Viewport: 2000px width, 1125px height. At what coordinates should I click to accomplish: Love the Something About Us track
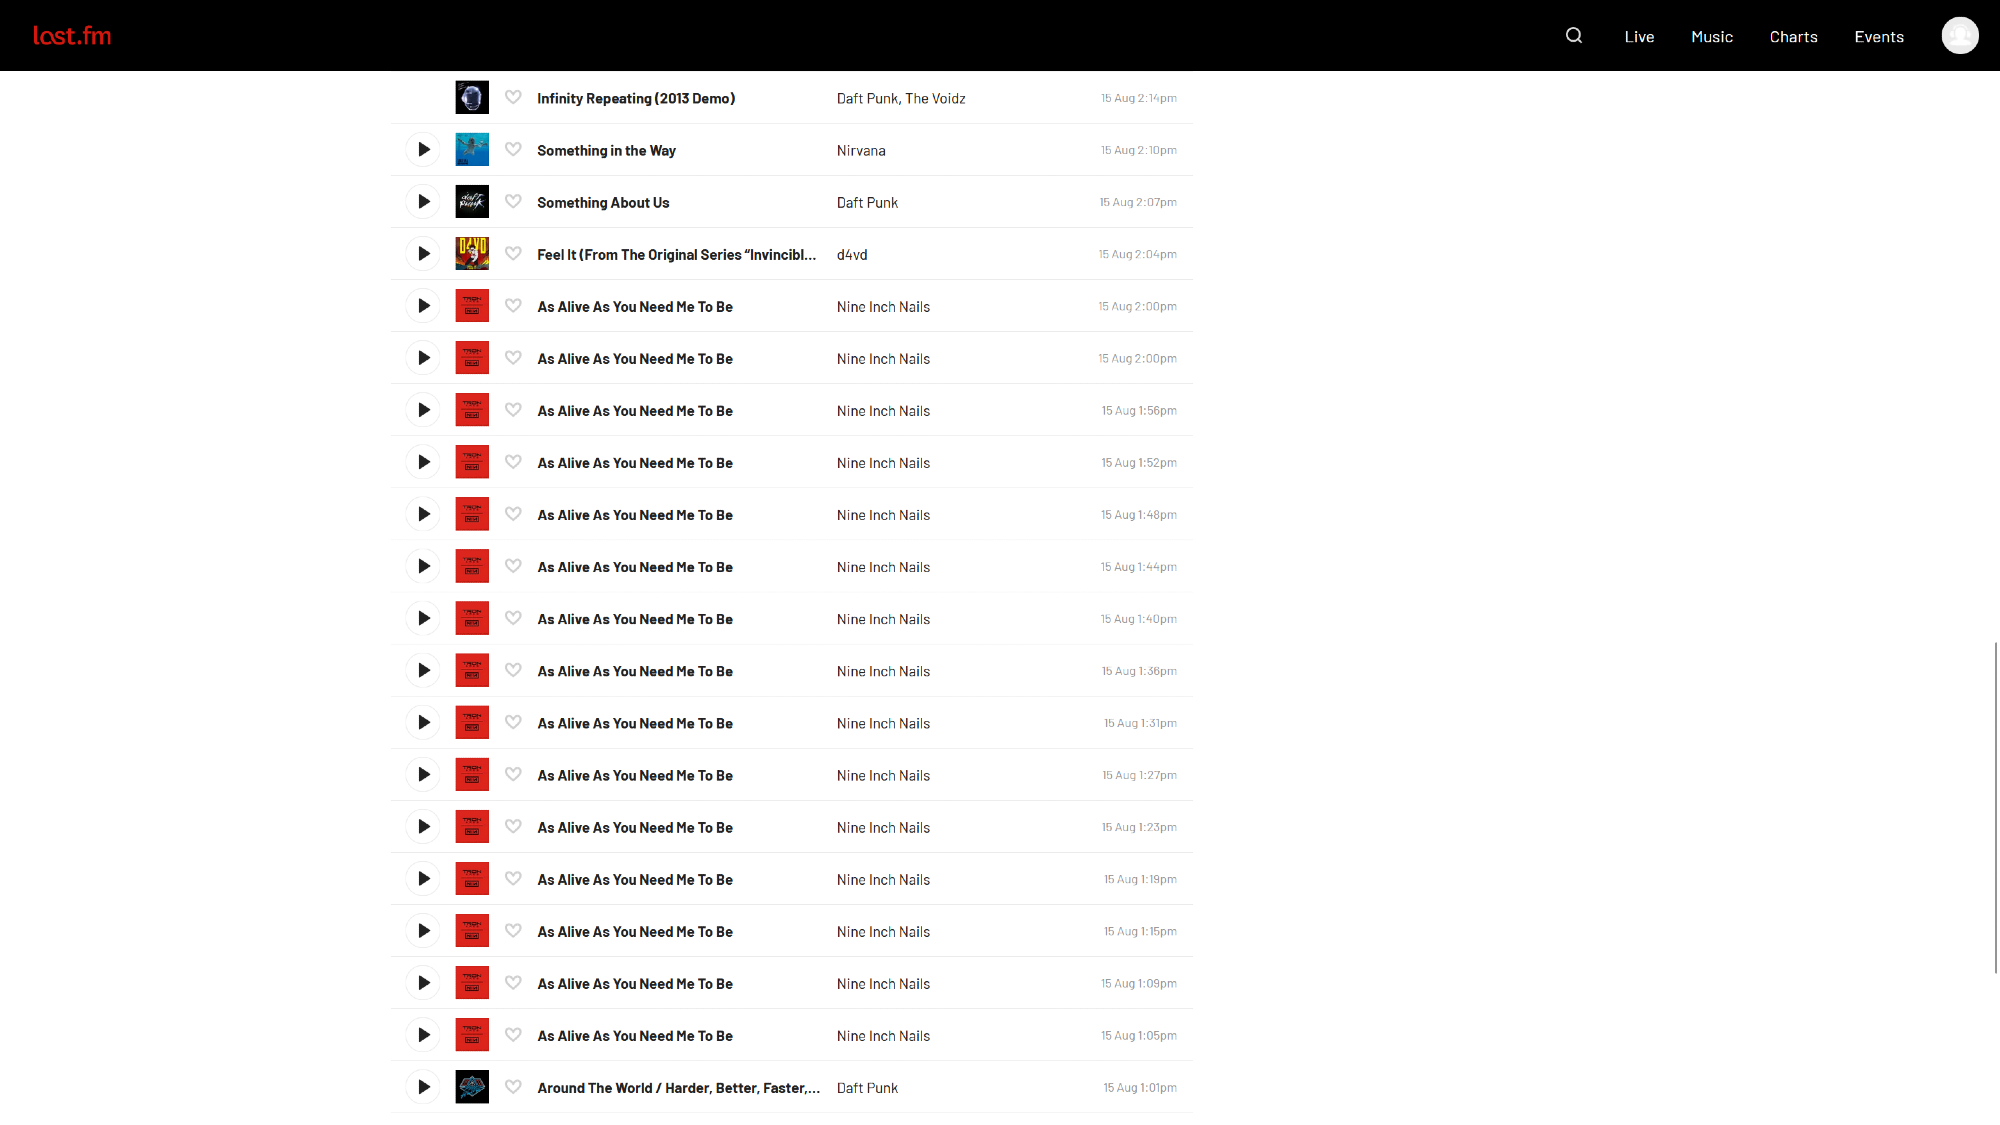[513, 201]
